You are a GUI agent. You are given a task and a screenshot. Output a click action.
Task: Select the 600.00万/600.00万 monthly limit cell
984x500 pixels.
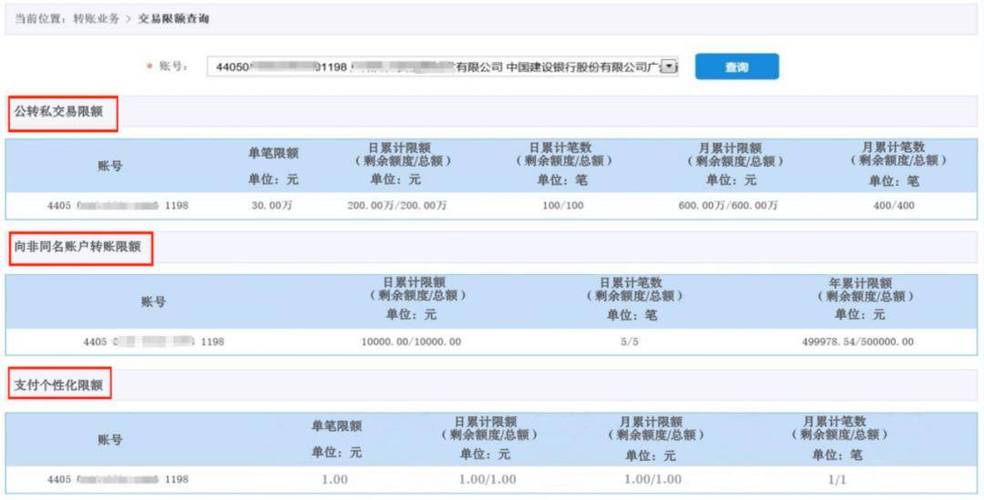click(x=729, y=206)
